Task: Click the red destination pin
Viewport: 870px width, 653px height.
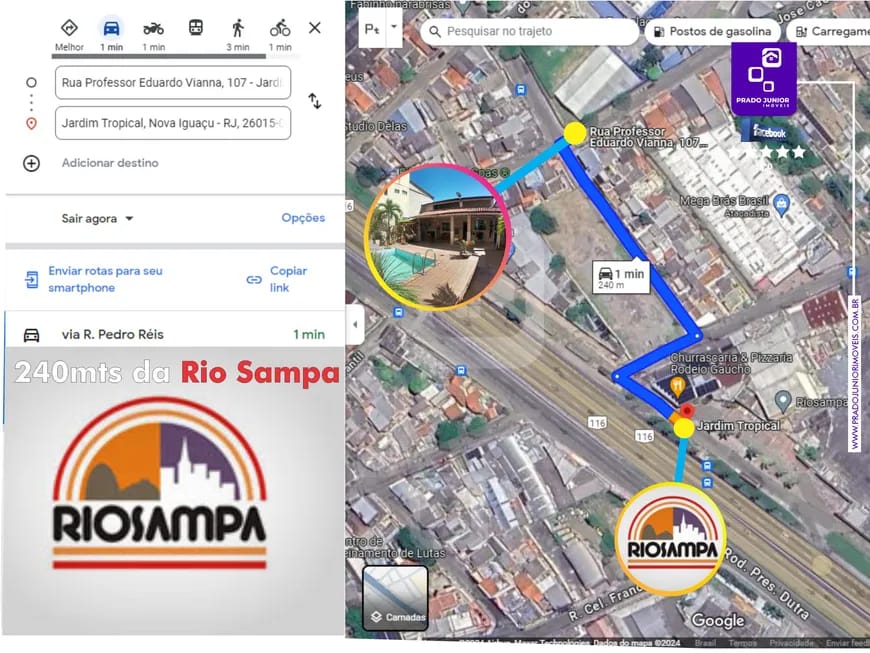Action: [687, 411]
